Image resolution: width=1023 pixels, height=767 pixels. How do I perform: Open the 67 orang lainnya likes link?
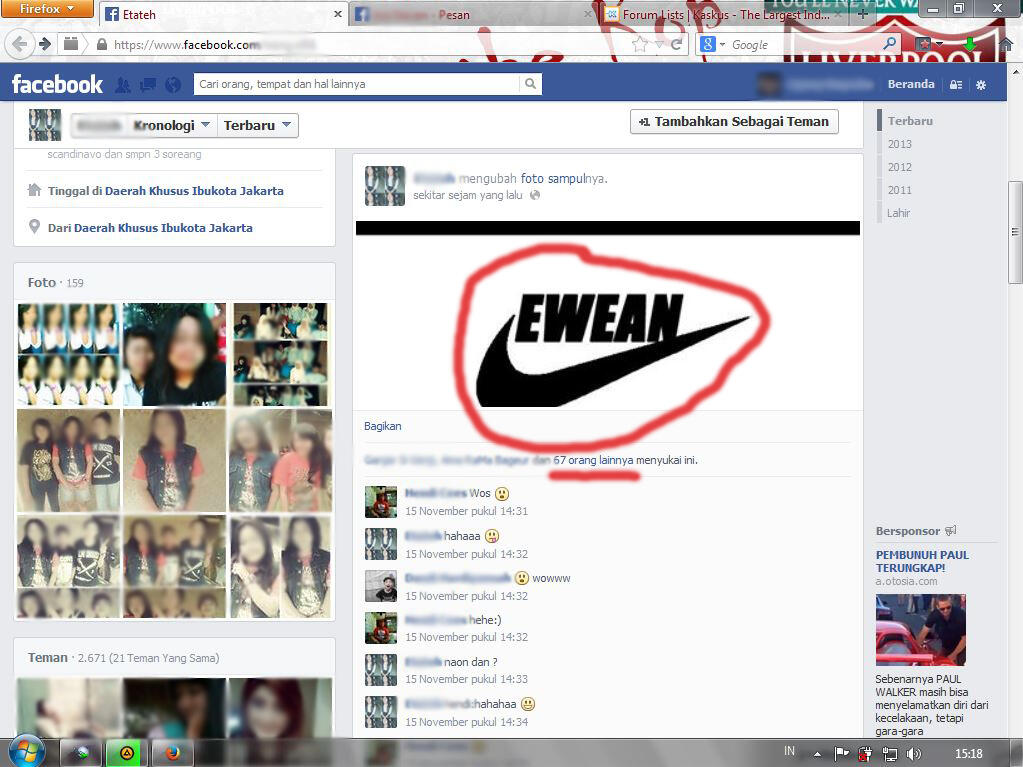click(593, 460)
